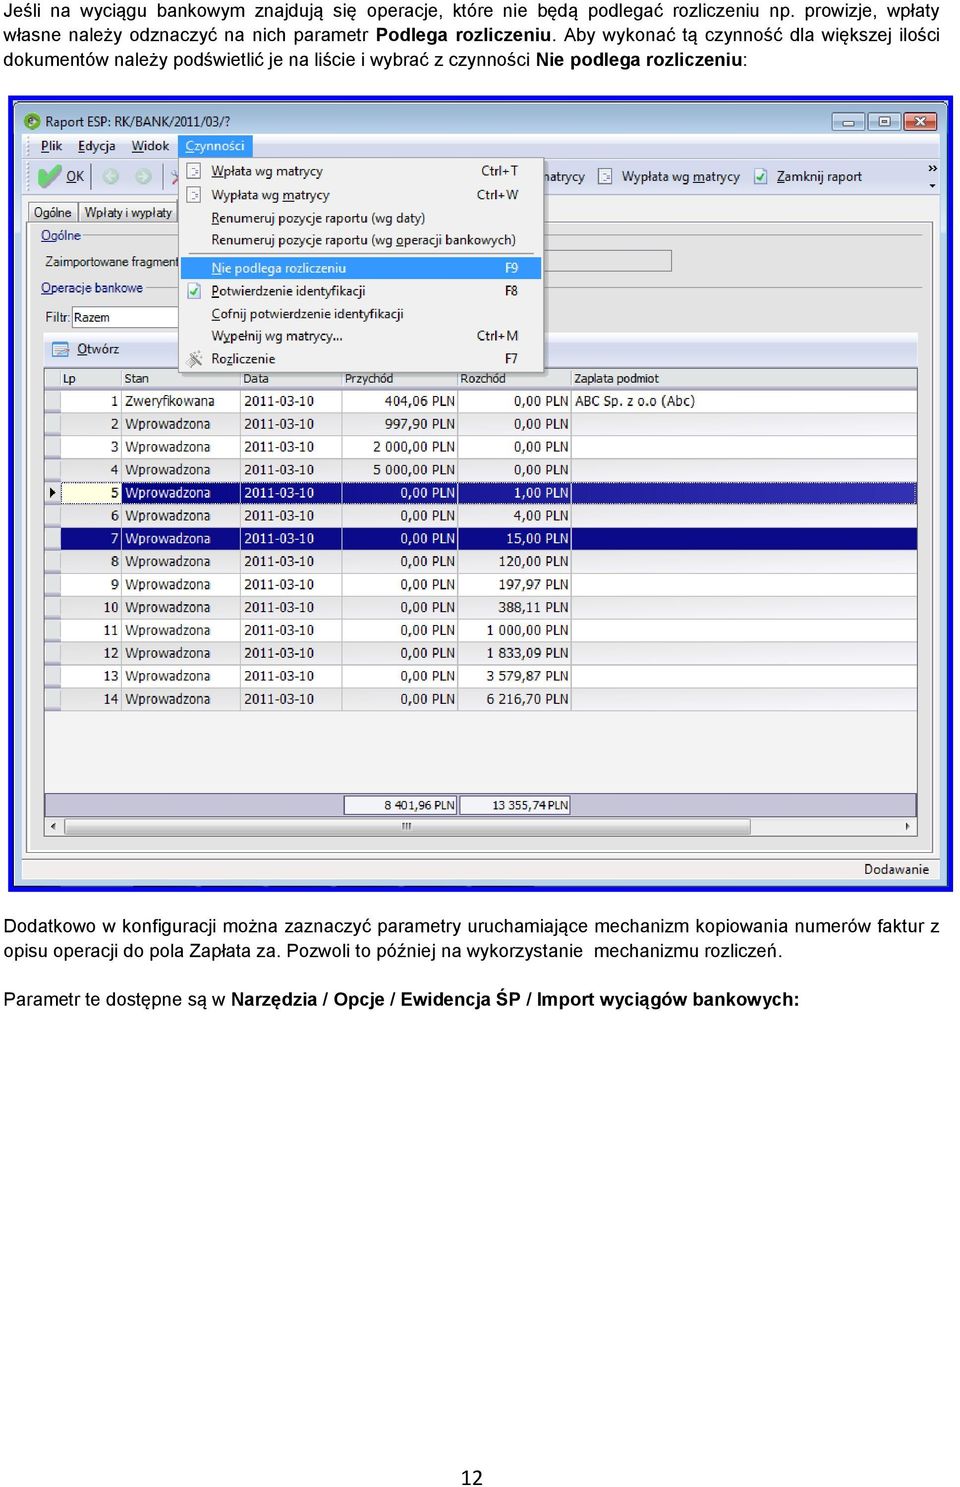The image size is (960, 1487).
Task: Click the 6 216,70 PLN expense cell
Action: click(515, 700)
